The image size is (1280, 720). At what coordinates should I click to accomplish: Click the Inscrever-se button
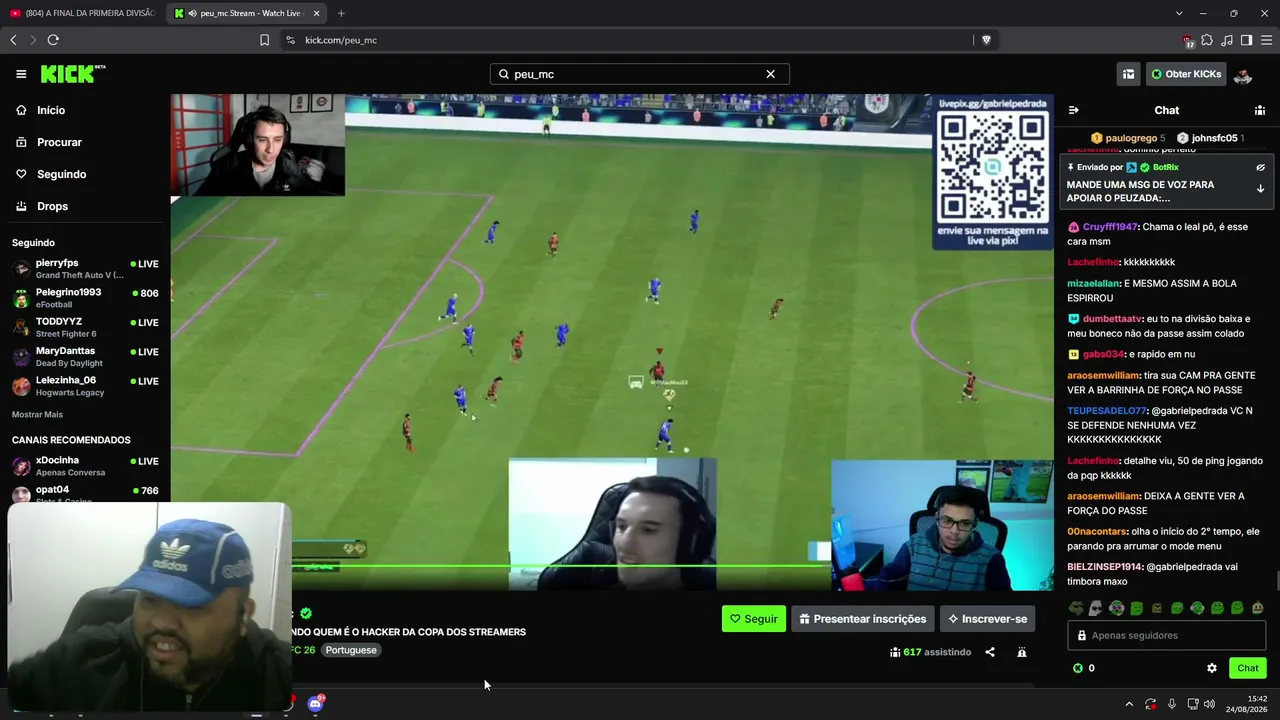coord(988,619)
